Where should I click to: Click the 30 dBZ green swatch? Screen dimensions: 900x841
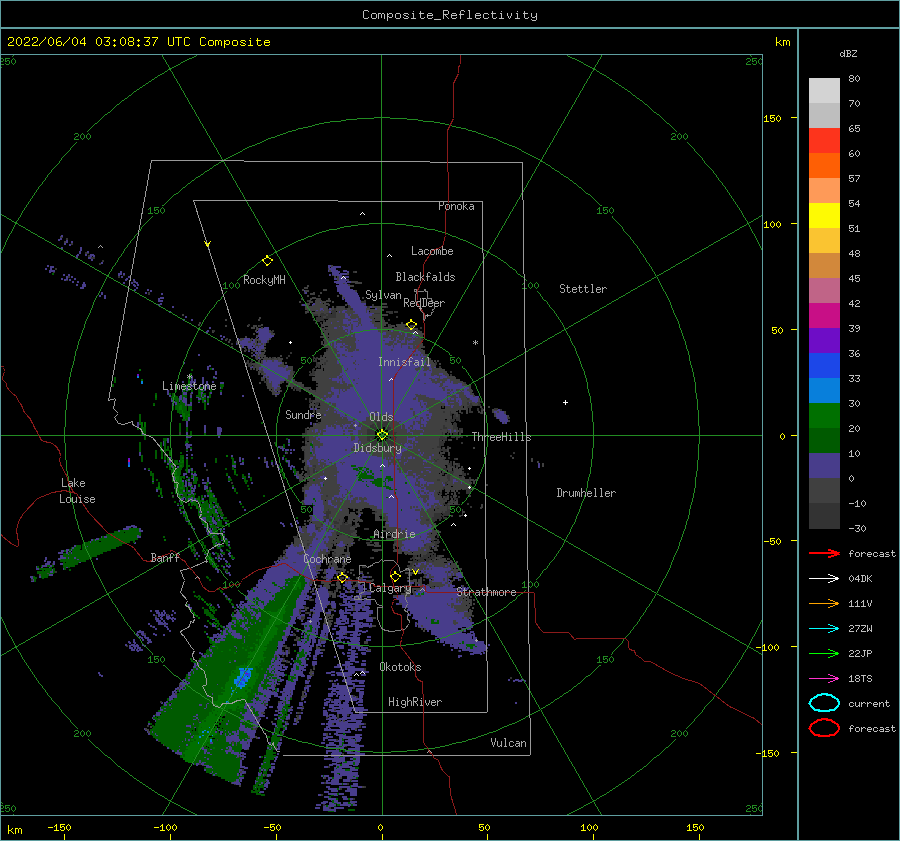click(x=824, y=416)
